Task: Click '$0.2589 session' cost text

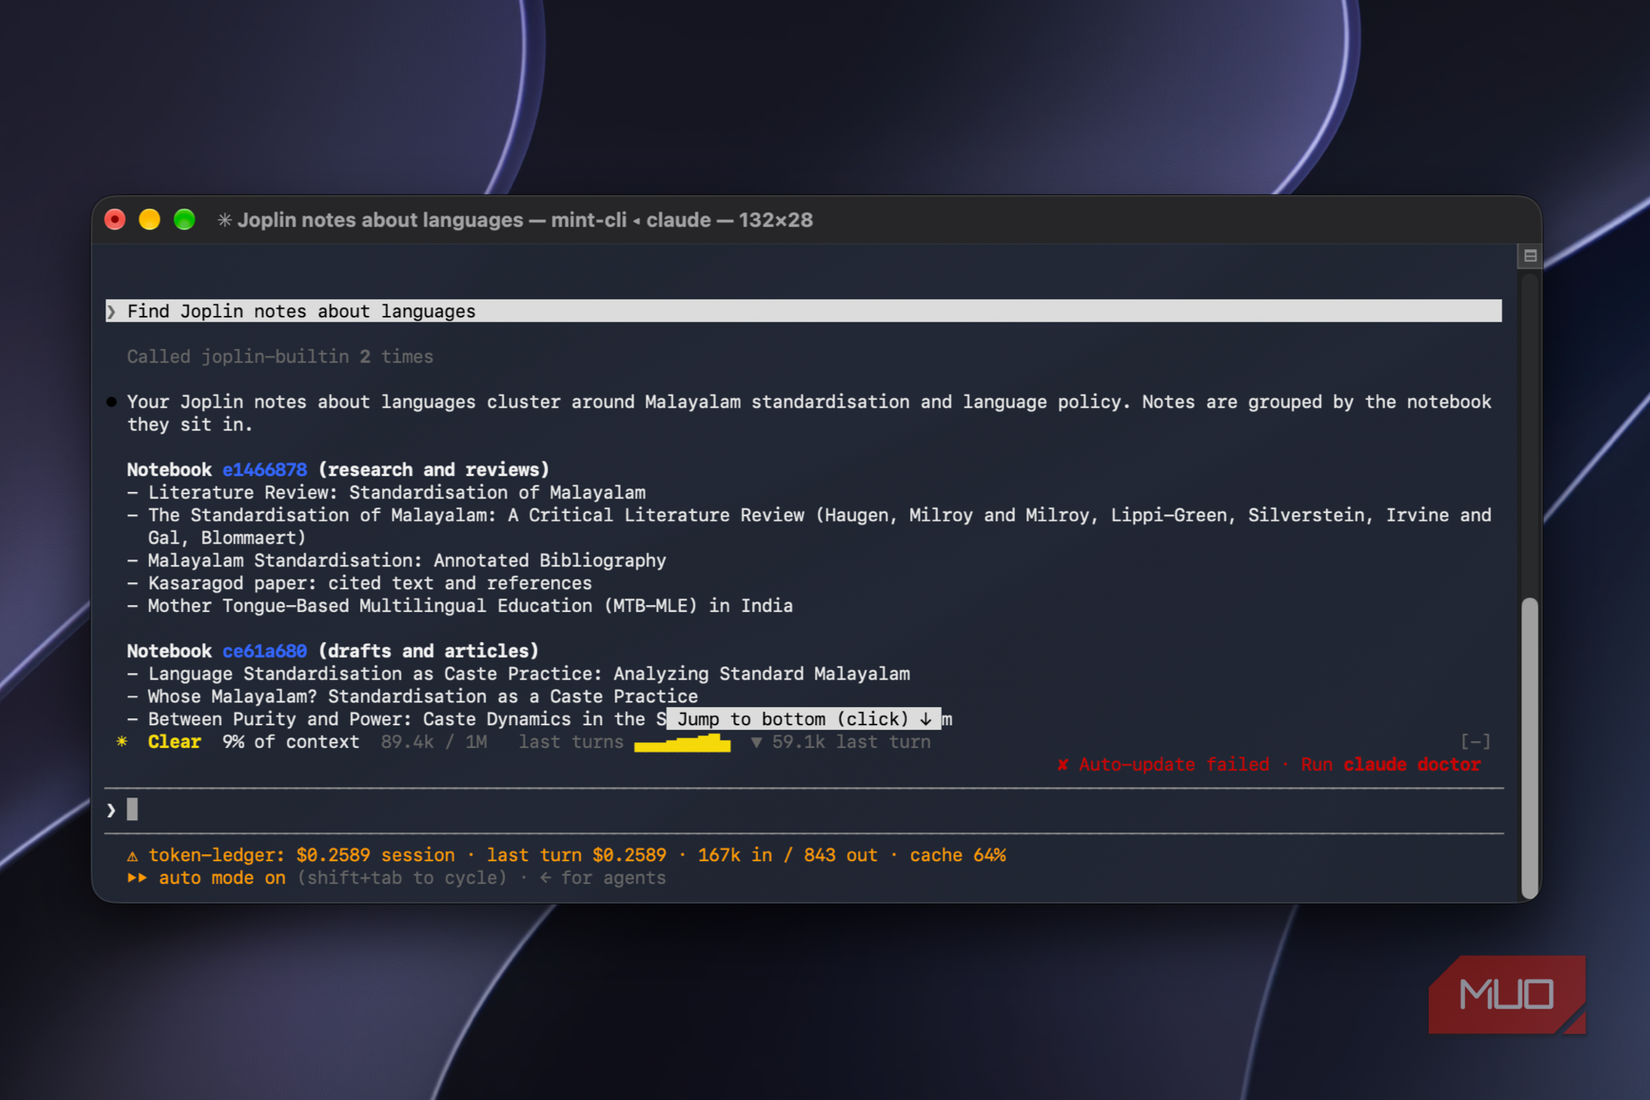Action: tap(375, 856)
